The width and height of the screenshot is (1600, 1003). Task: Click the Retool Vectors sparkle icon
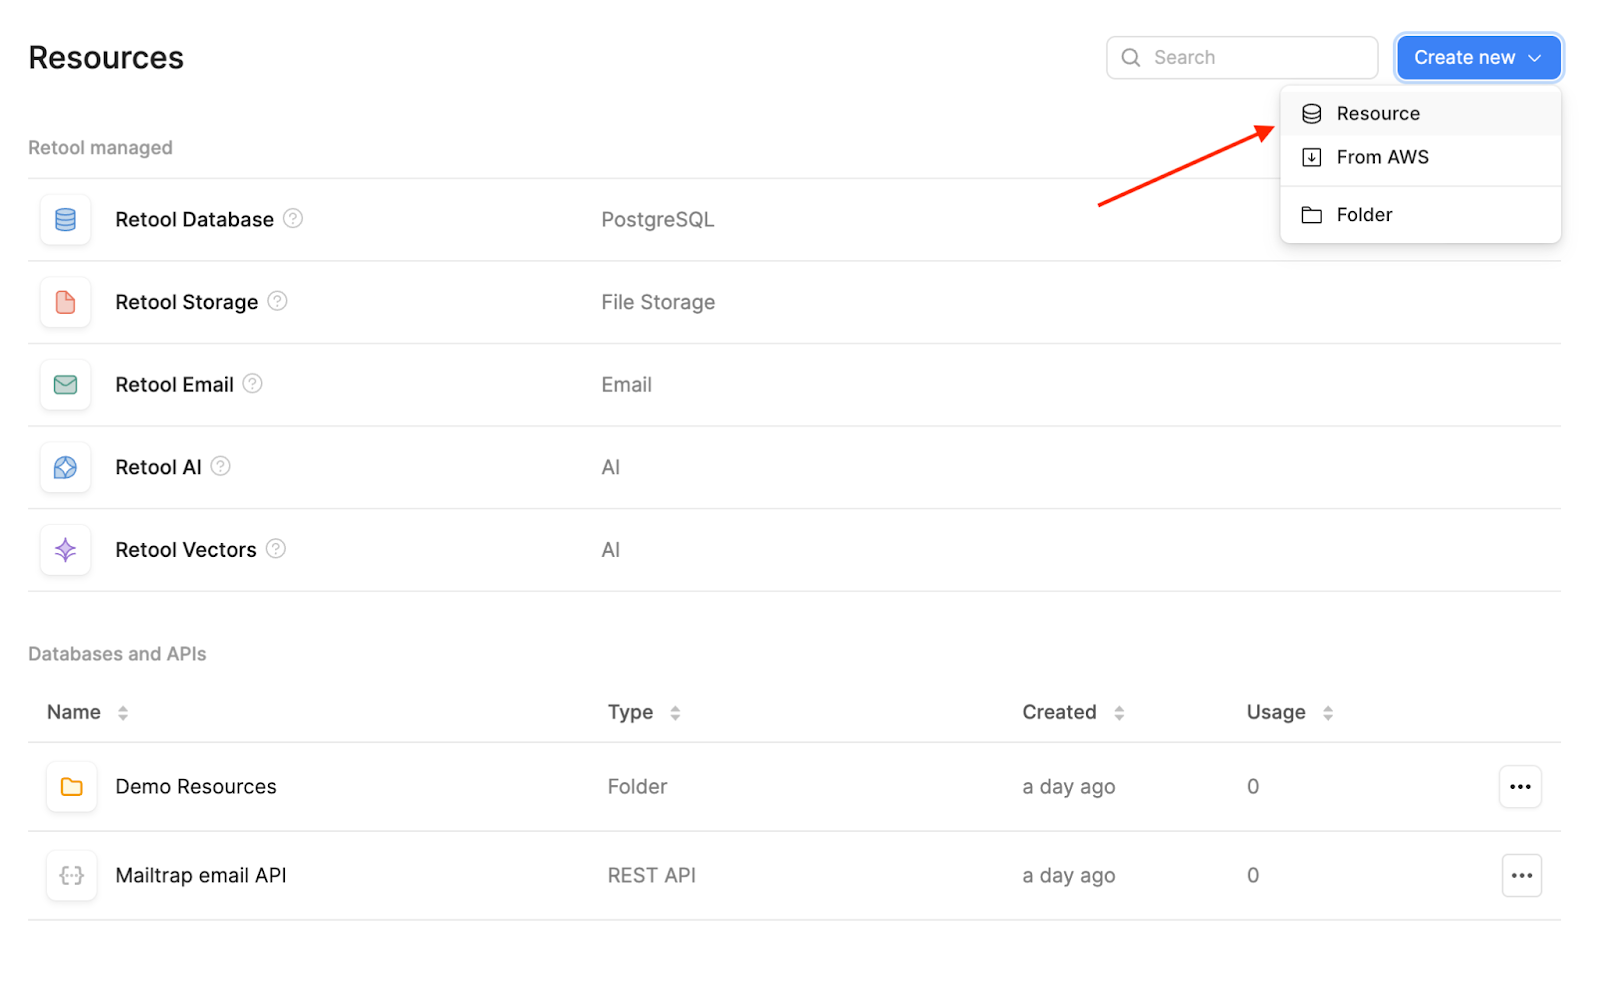(x=64, y=549)
